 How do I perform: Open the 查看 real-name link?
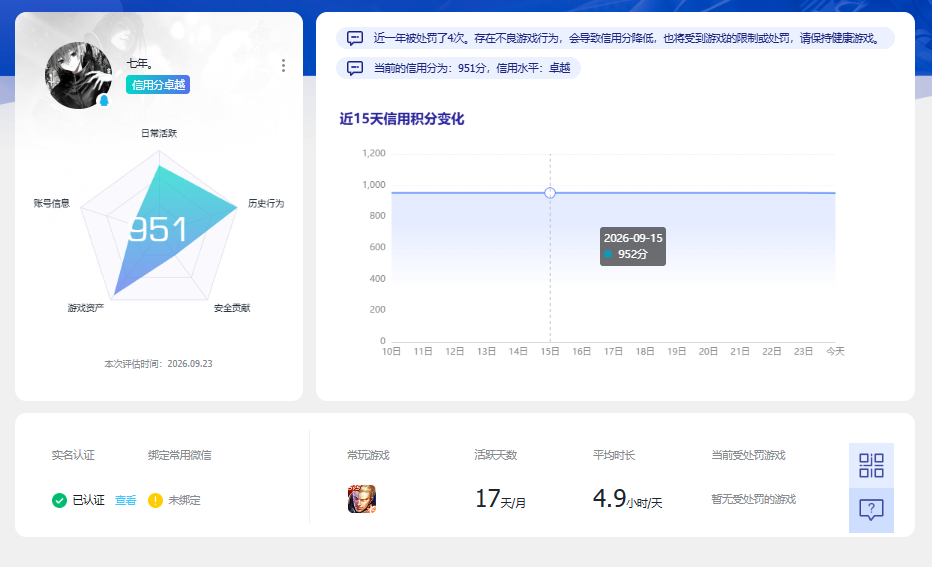click(x=125, y=500)
